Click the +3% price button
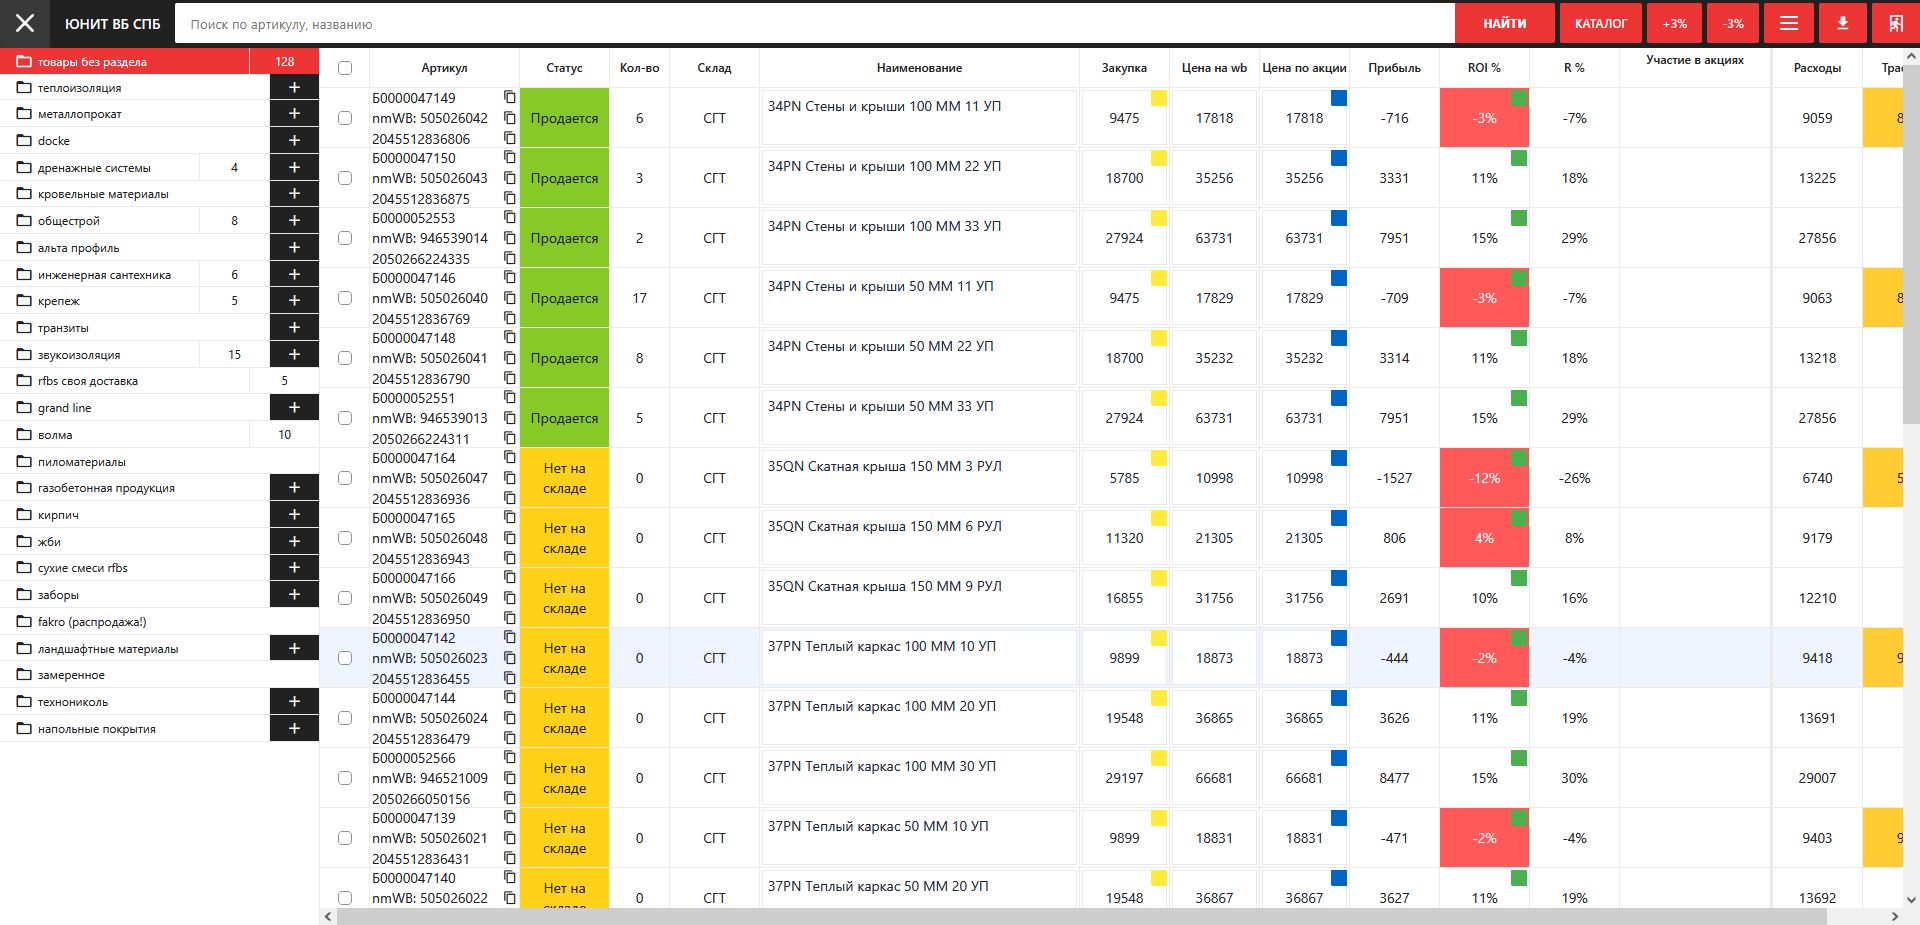Image resolution: width=1920 pixels, height=925 pixels. (1674, 23)
